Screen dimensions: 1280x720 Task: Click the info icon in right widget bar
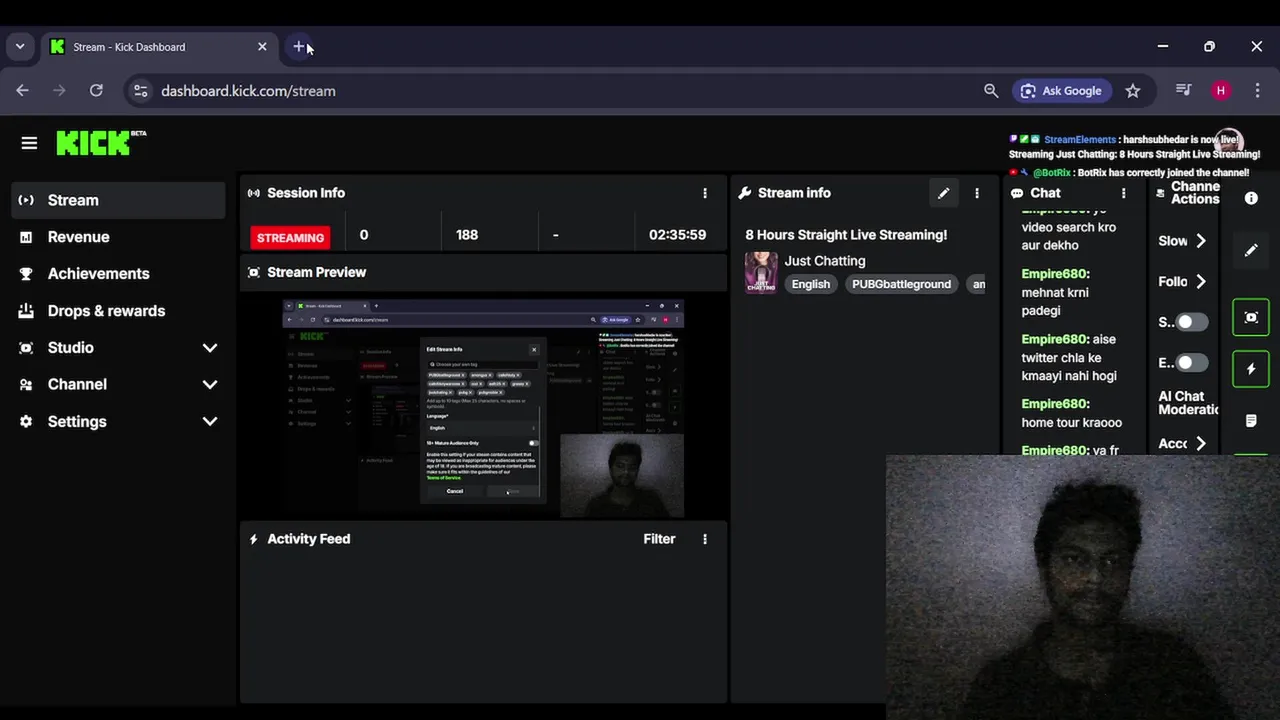coord(1251,198)
